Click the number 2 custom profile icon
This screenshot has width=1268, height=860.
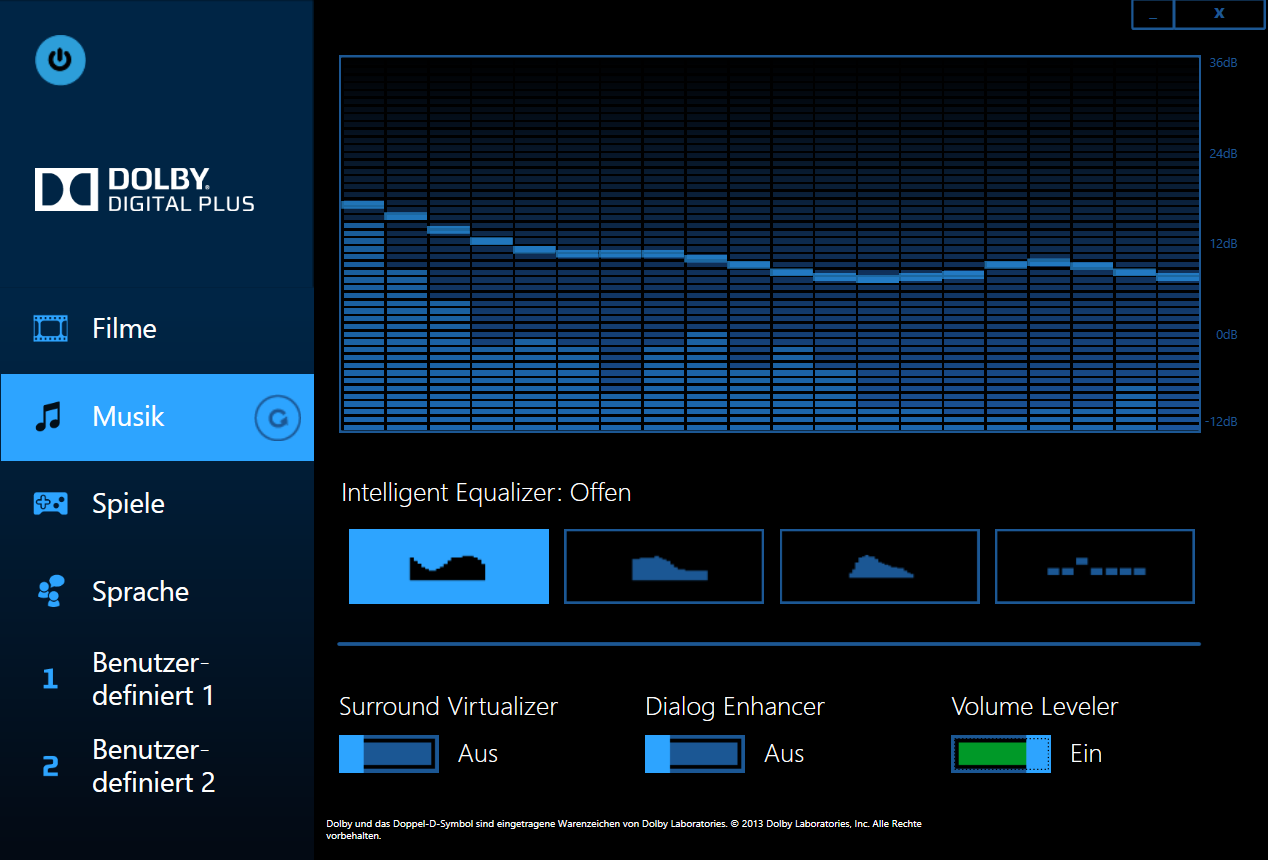pyautogui.click(x=50, y=767)
